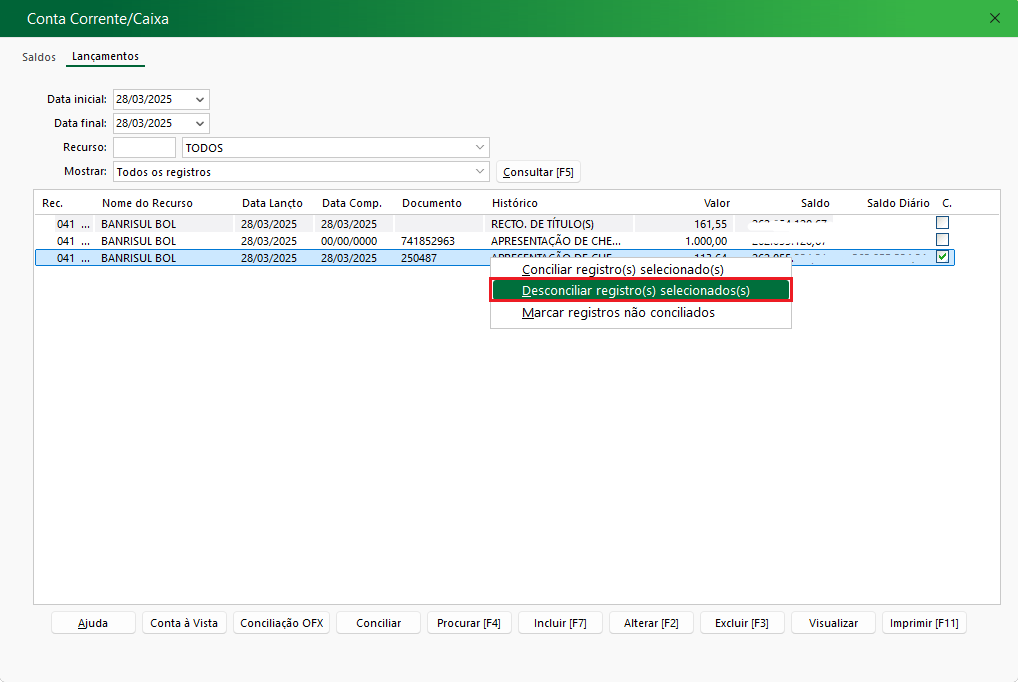Click the 28/03/2025 date in Data inicial field
Image resolution: width=1018 pixels, height=682 pixels.
point(144,99)
